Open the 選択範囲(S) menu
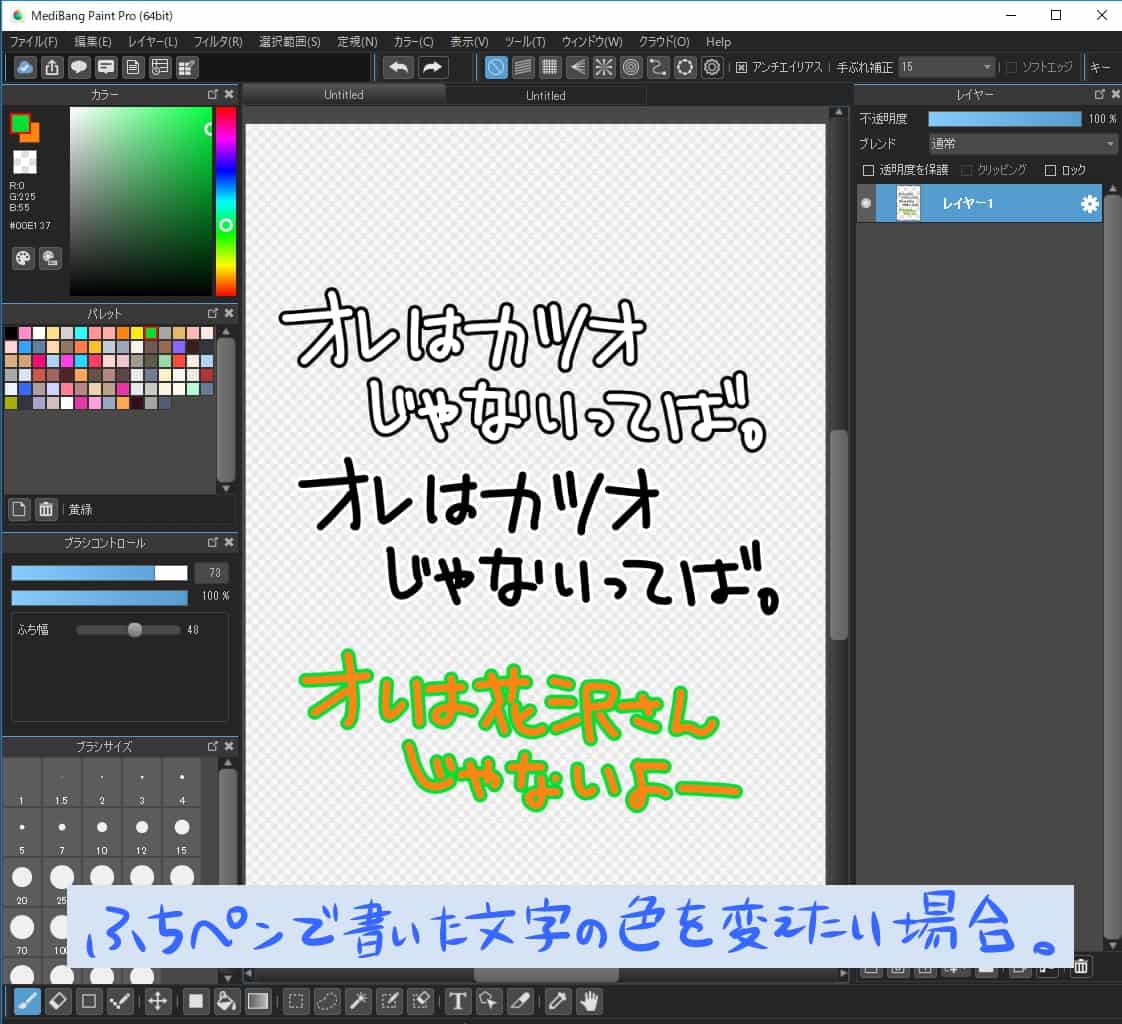Viewport: 1122px width, 1024px height. (x=290, y=42)
